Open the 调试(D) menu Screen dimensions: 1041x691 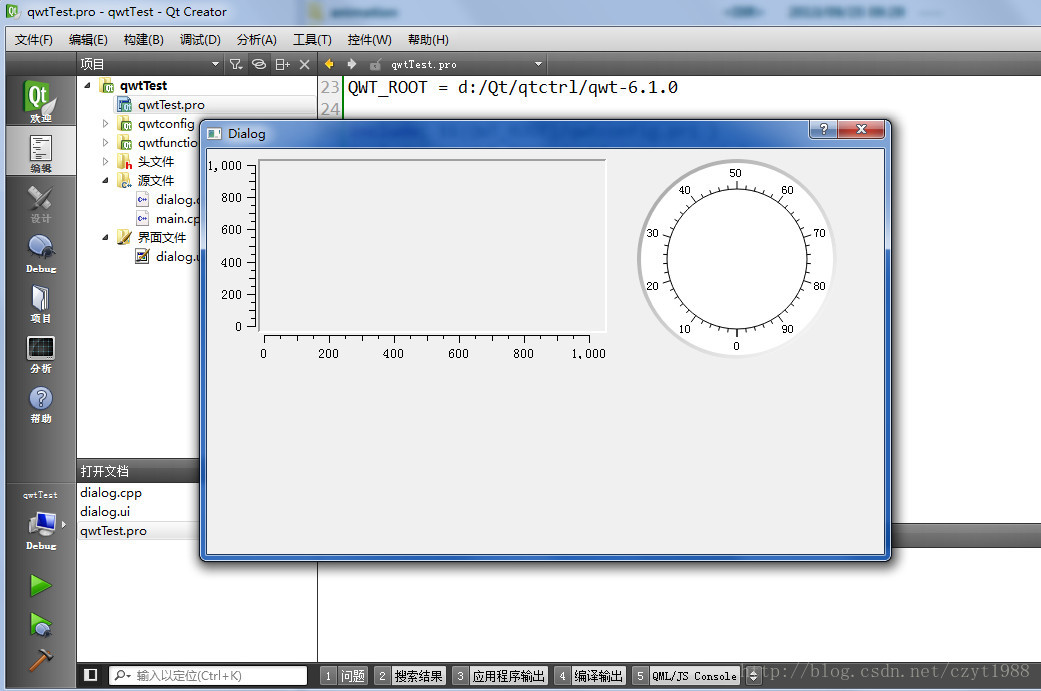[200, 40]
